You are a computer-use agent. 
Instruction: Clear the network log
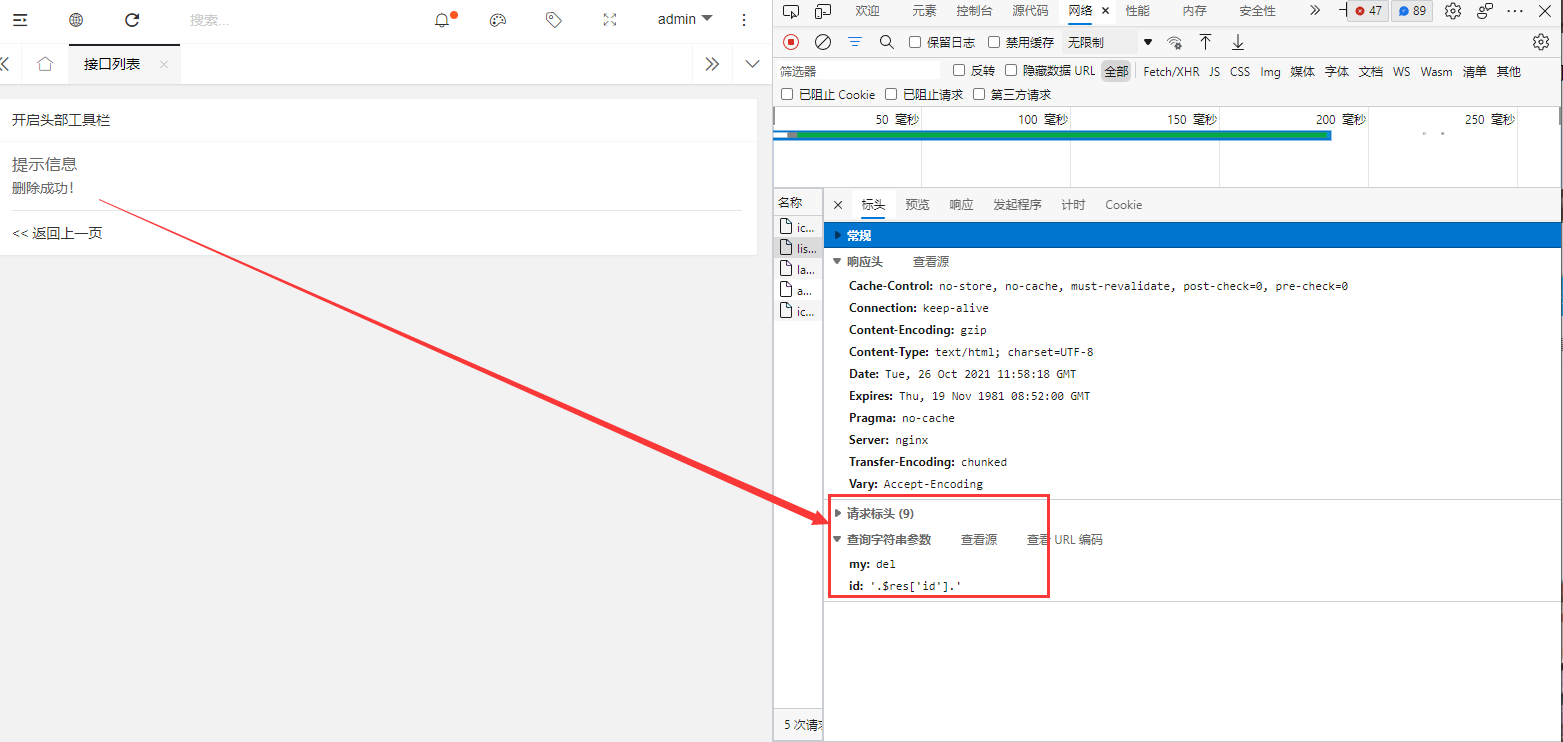(x=823, y=42)
